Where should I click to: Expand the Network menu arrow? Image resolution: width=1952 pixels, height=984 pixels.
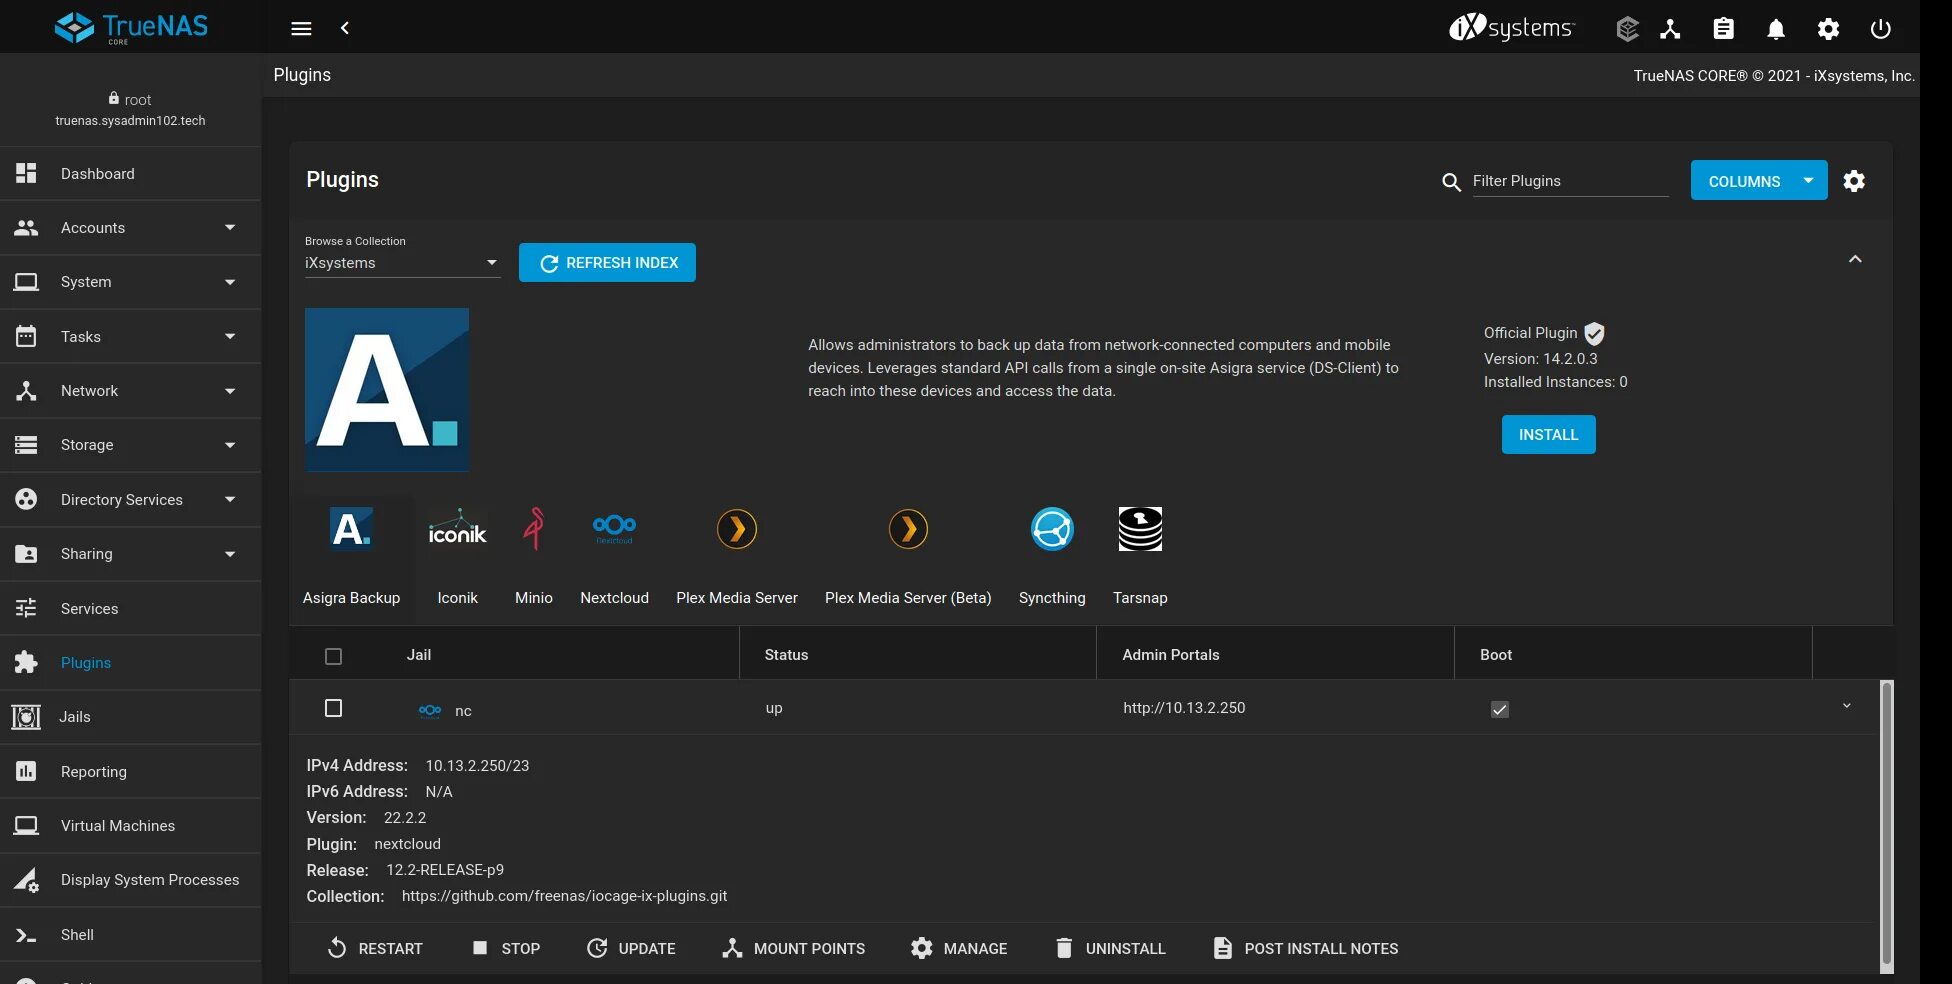click(x=230, y=391)
